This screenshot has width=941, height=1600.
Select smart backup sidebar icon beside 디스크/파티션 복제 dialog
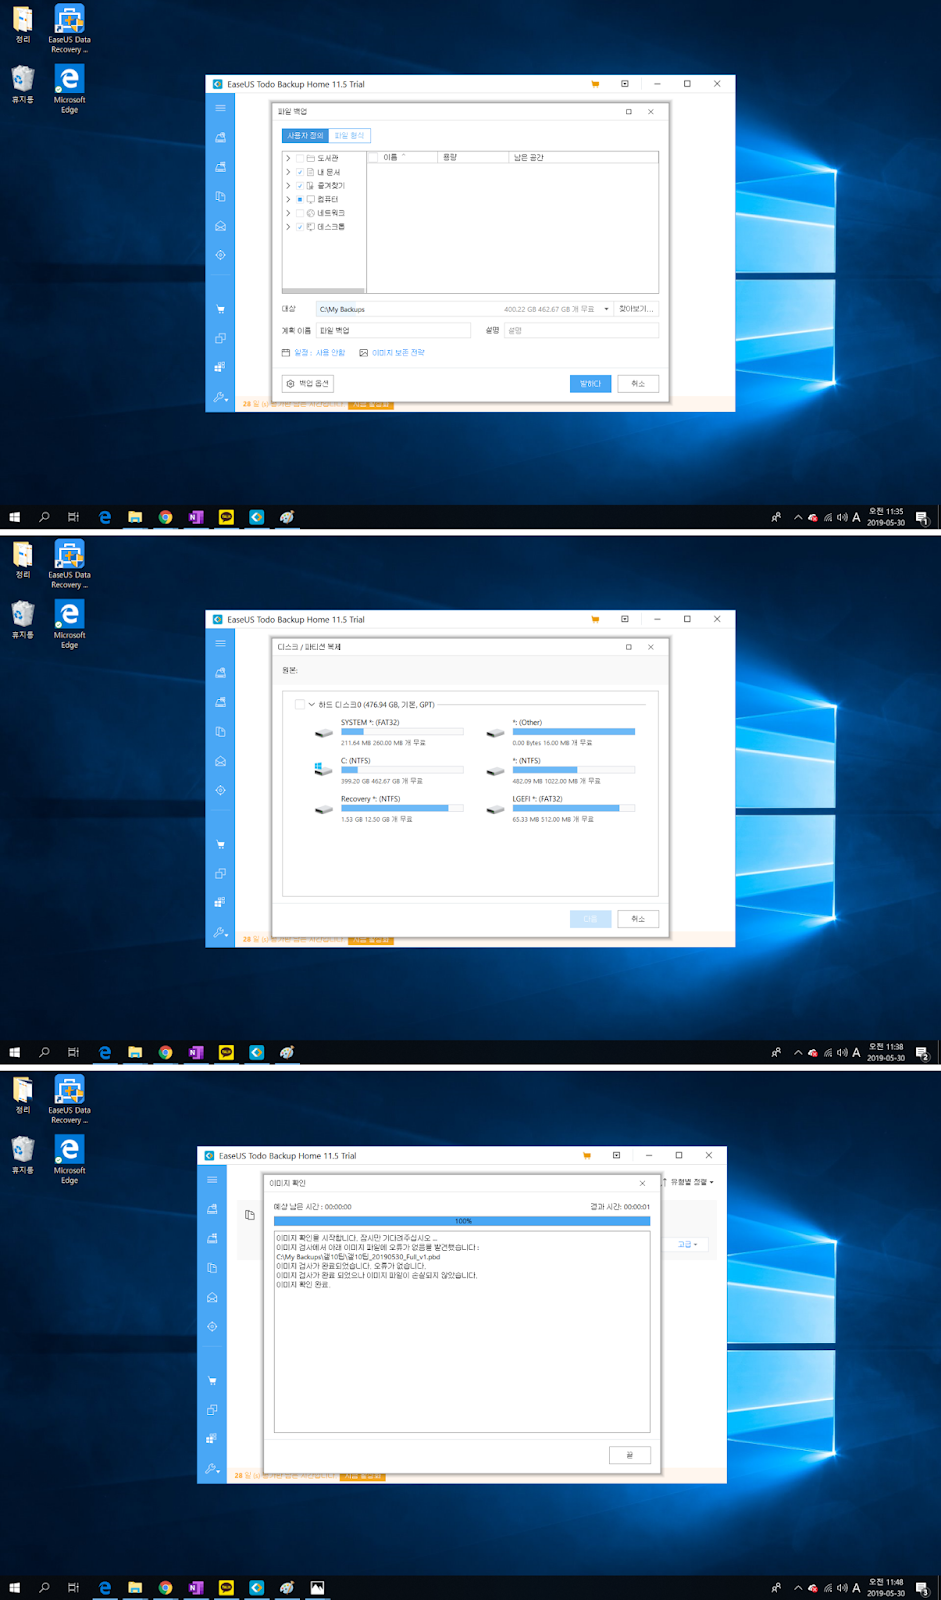220,790
